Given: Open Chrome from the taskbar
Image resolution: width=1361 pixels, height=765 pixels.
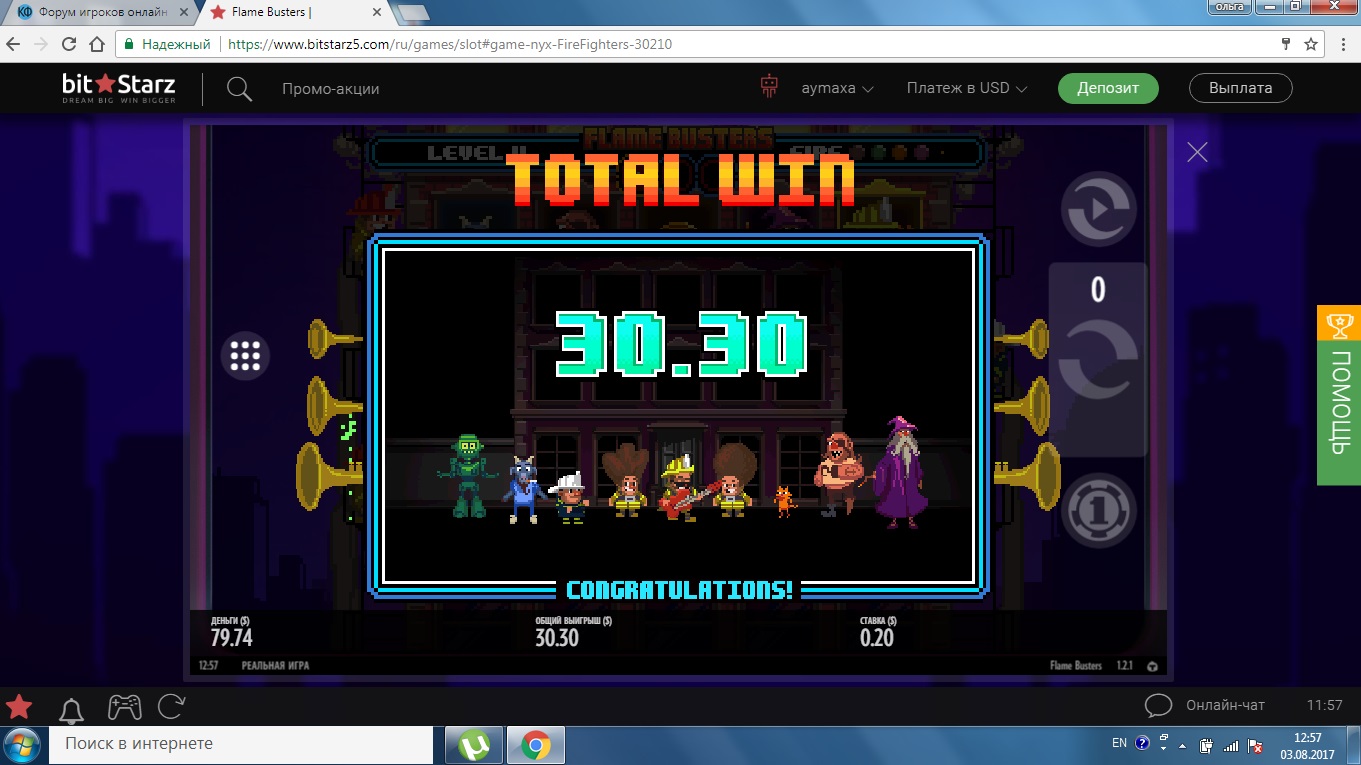Looking at the screenshot, I should [x=536, y=745].
